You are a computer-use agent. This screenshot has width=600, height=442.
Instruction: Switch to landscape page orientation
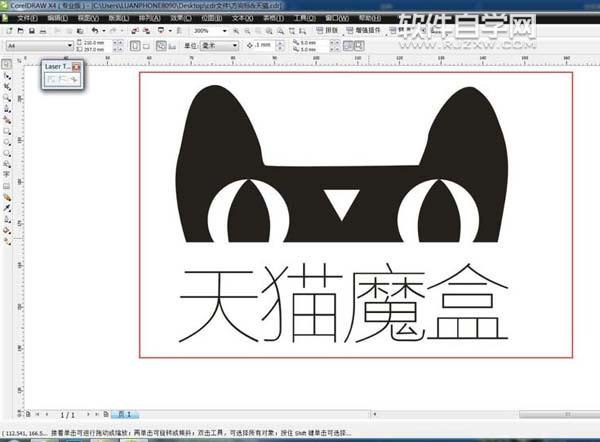pyautogui.click(x=145, y=45)
